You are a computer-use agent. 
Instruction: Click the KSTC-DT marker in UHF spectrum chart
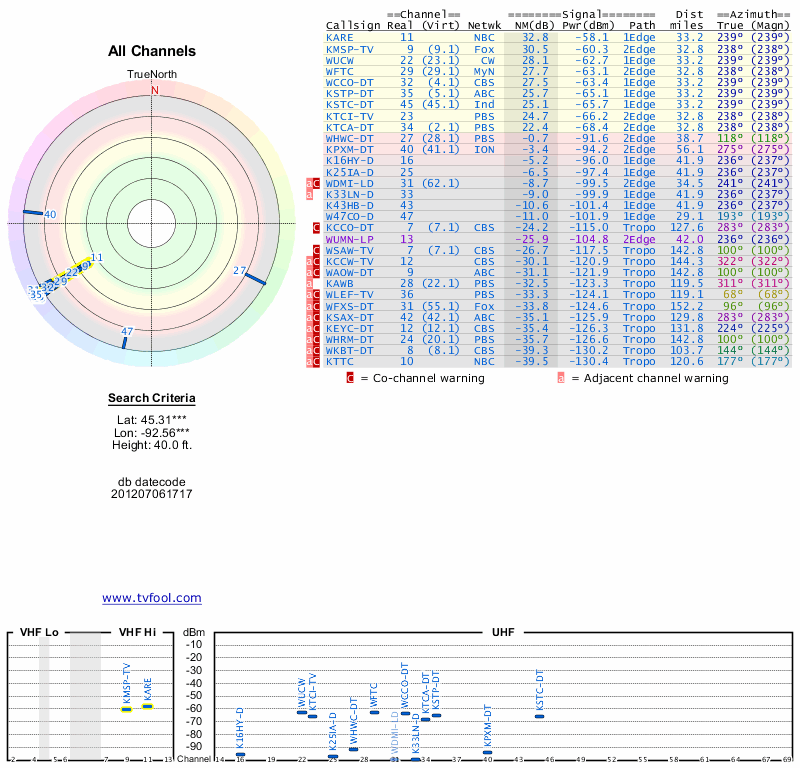point(540,716)
